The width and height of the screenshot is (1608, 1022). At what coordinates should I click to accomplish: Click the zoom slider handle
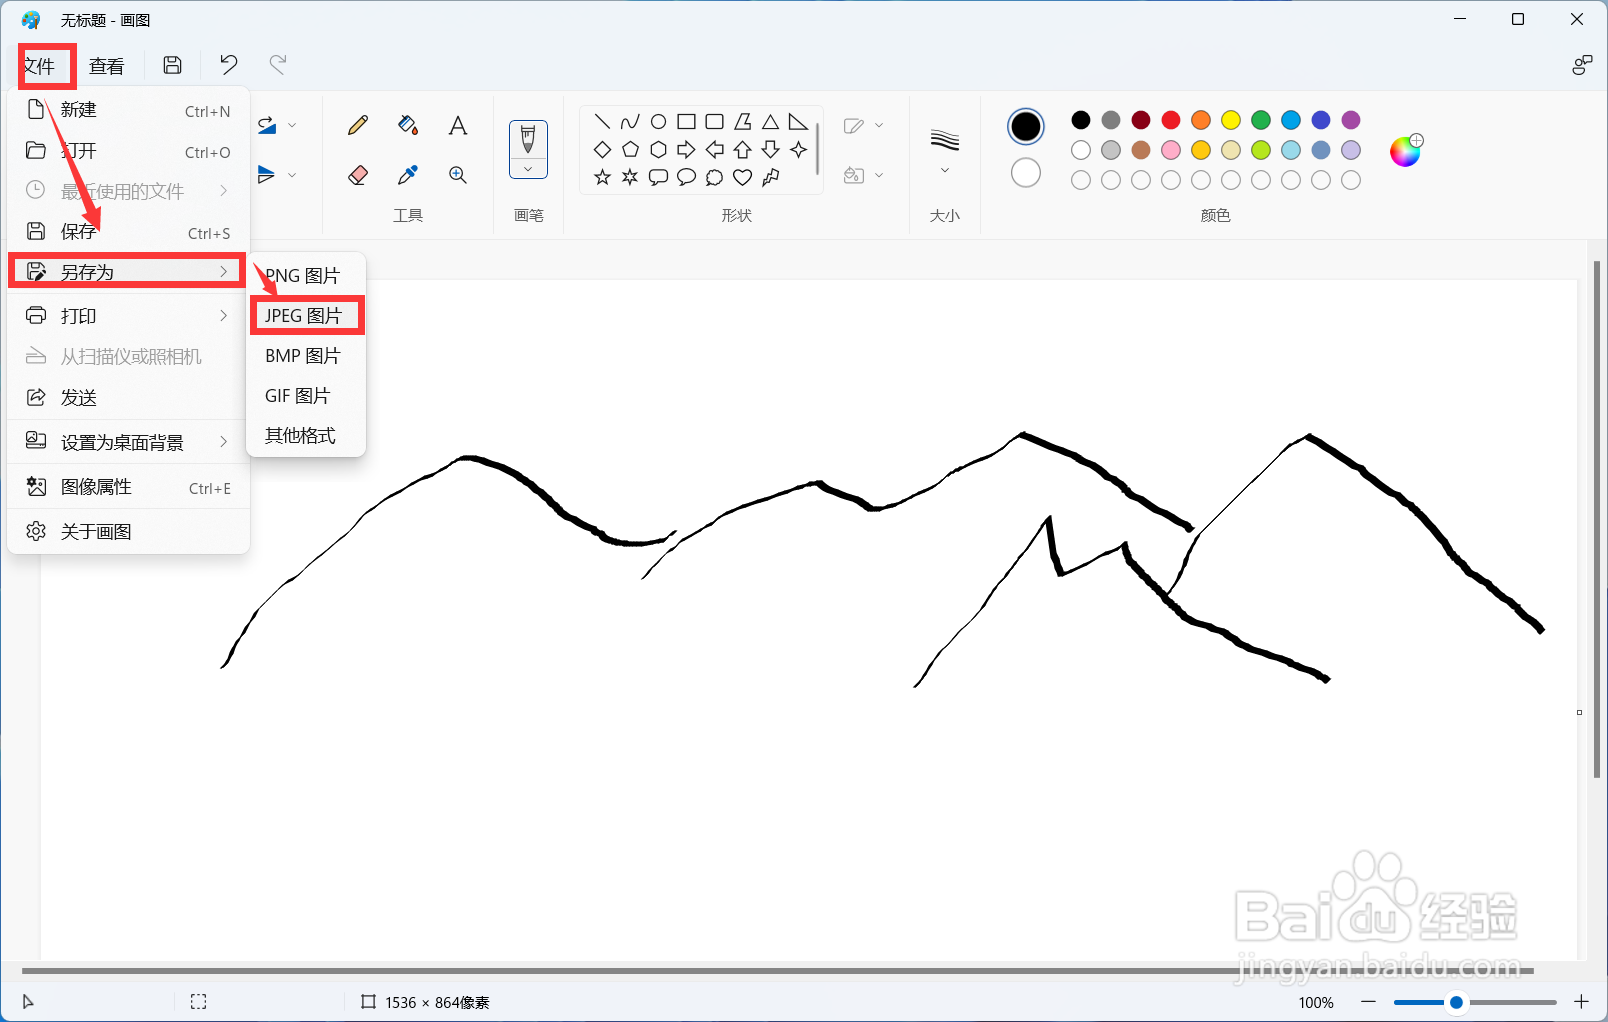[1457, 1002]
